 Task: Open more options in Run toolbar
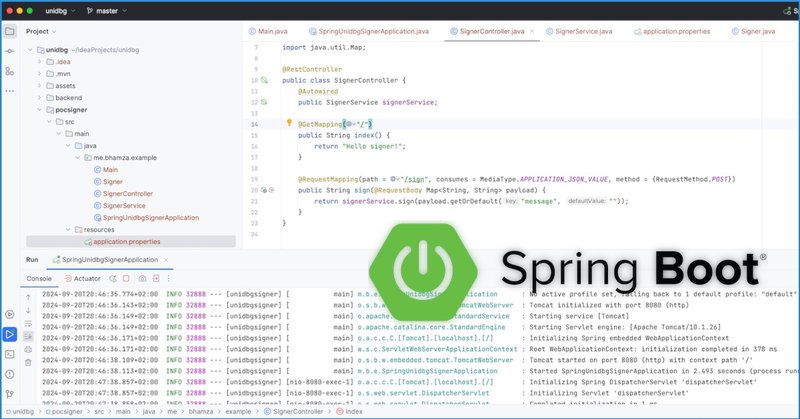coord(169,279)
